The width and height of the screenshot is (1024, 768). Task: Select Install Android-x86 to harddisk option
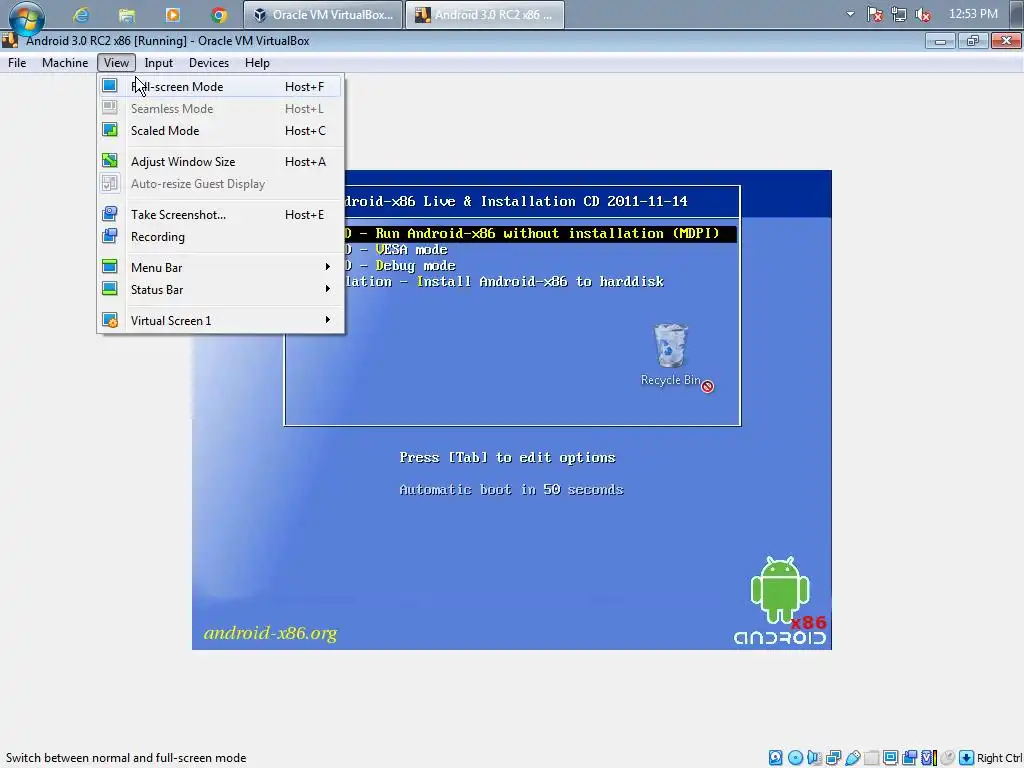point(504,281)
